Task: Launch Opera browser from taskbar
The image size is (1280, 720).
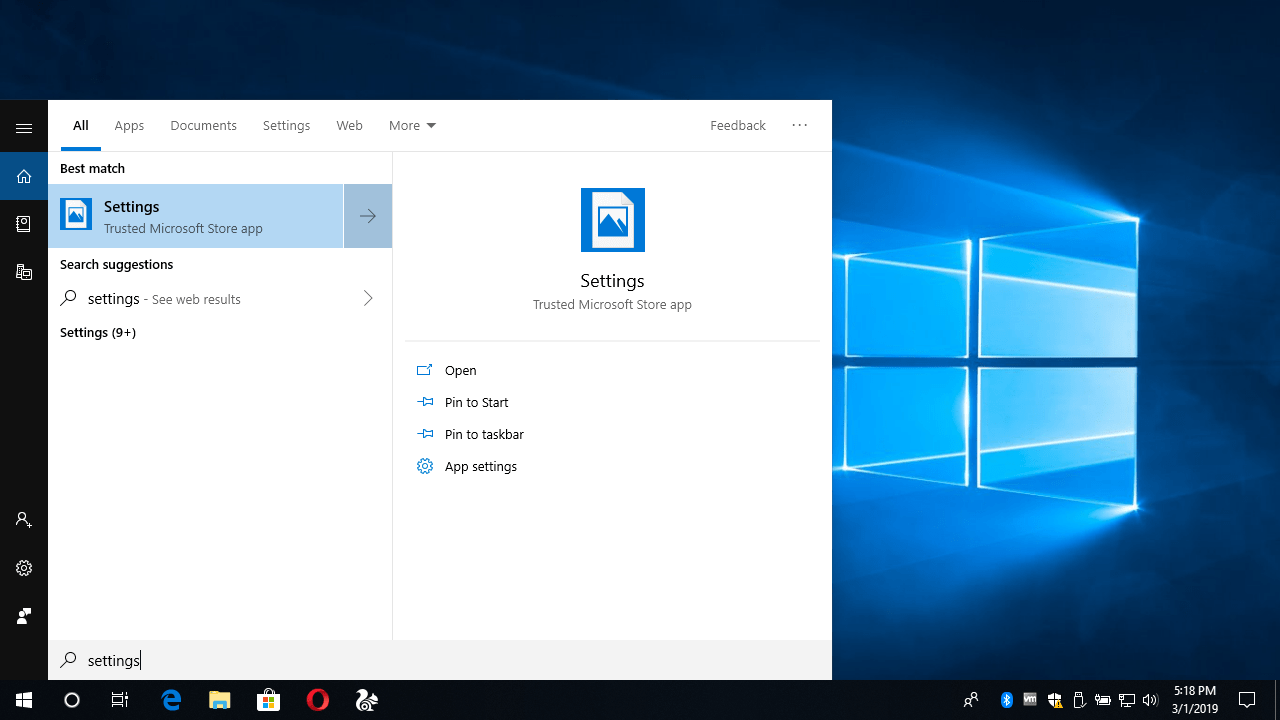Action: [318, 700]
